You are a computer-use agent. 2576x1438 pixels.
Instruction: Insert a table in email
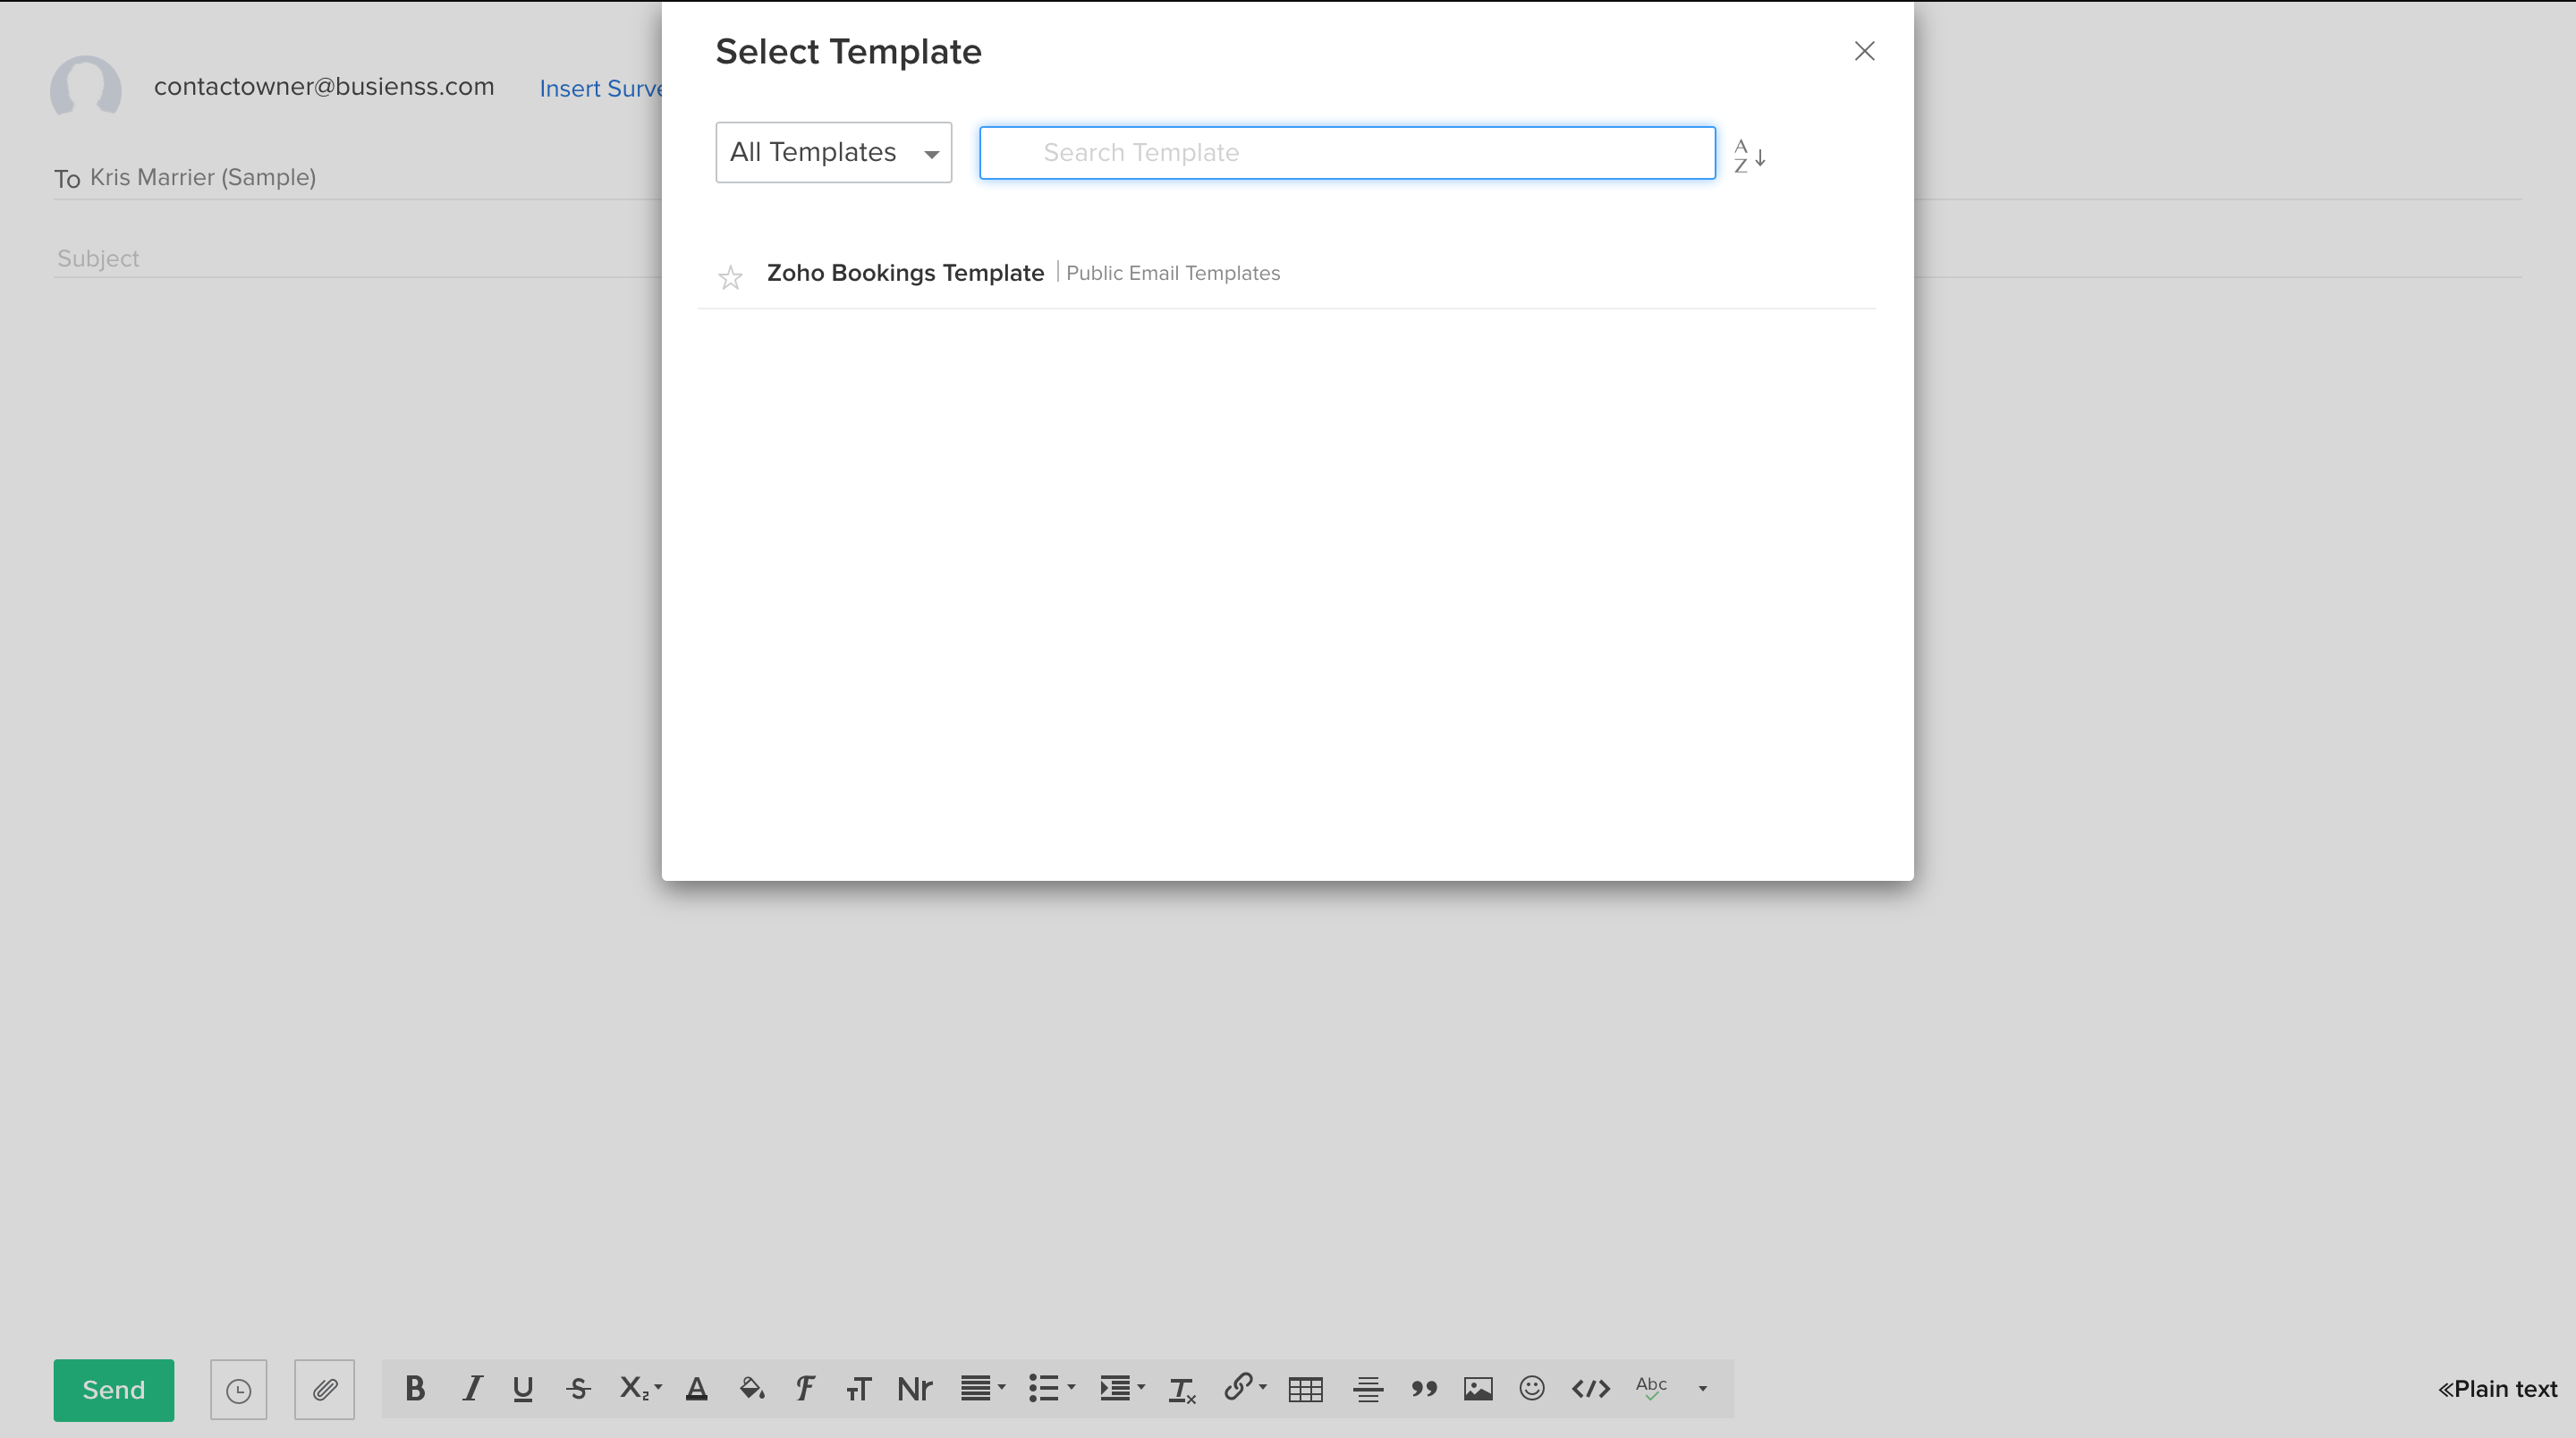coord(1305,1389)
